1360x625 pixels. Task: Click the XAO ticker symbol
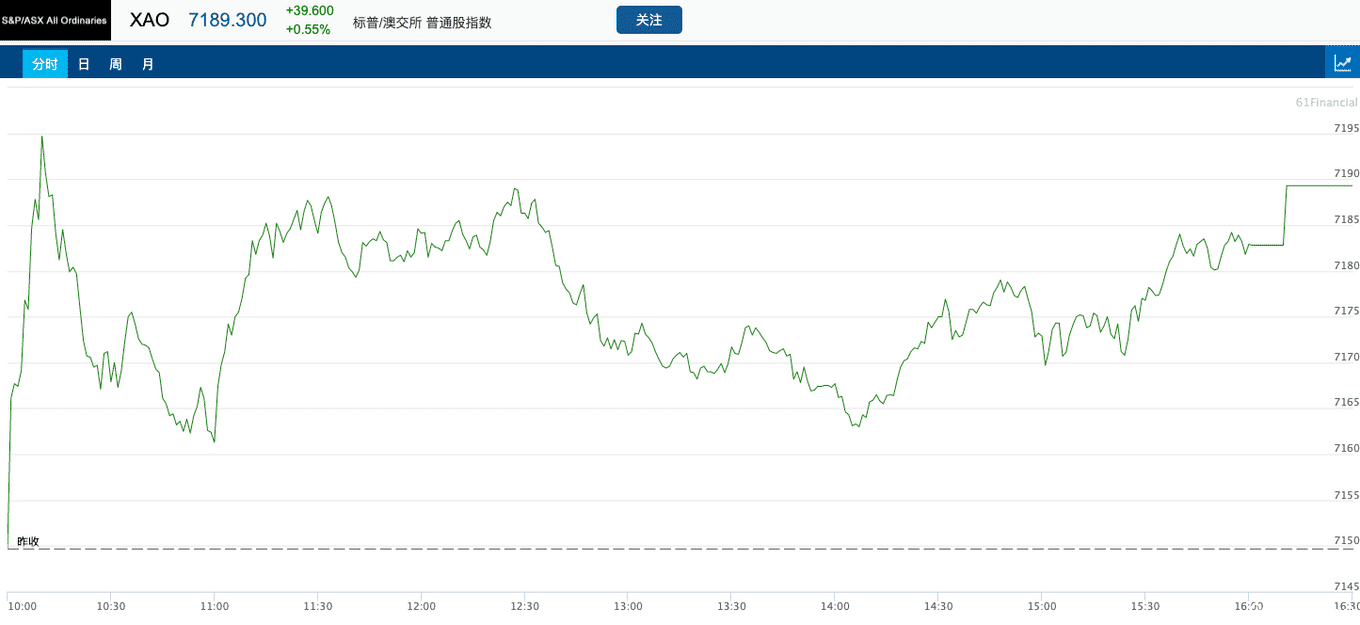click(150, 20)
